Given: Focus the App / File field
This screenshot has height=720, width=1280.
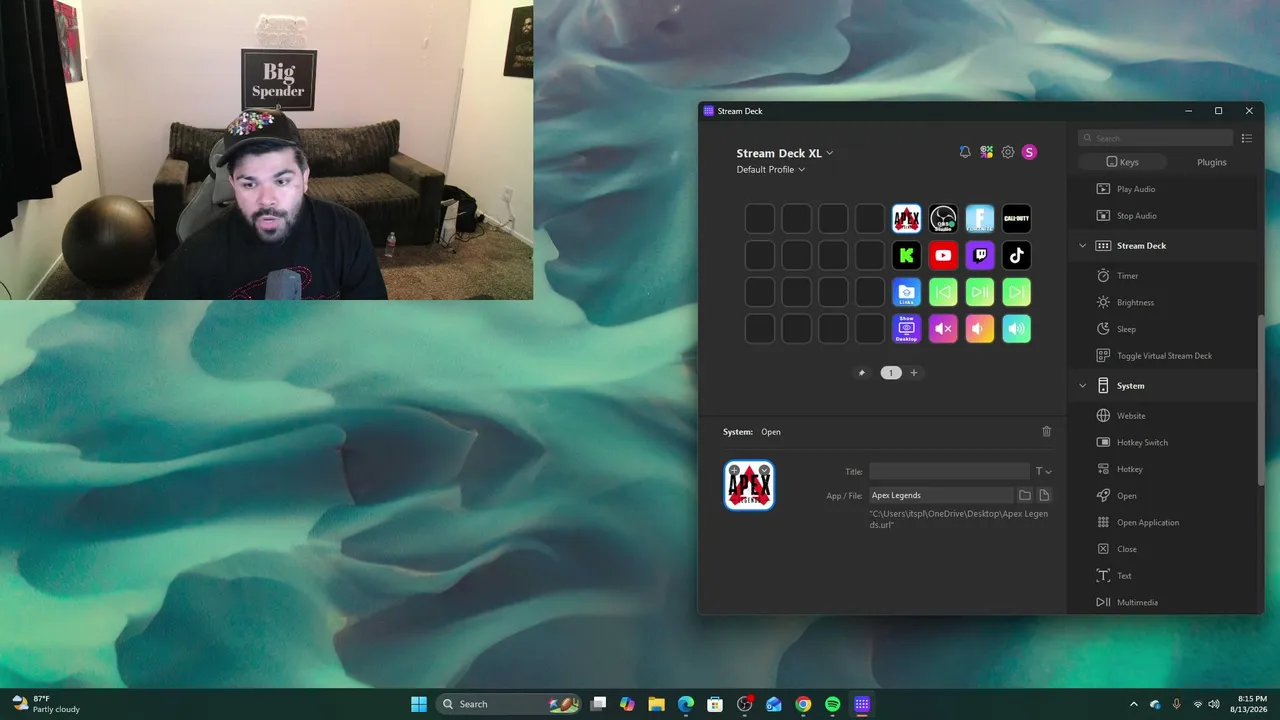Looking at the screenshot, I should pos(941,495).
